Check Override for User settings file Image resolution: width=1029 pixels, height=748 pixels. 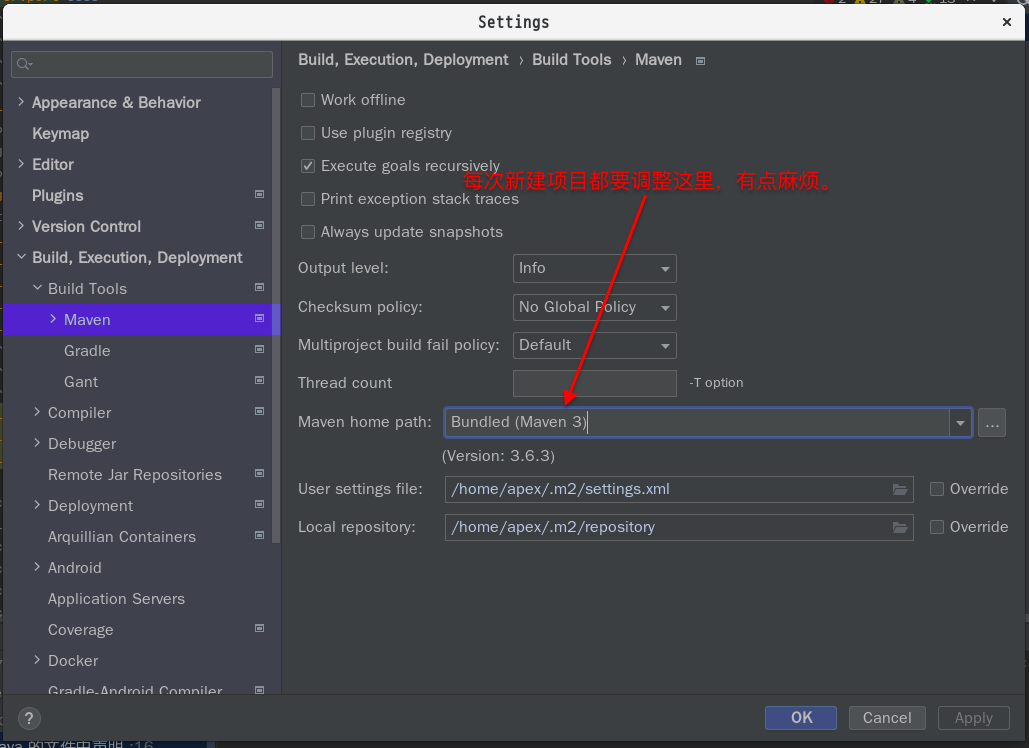pos(937,489)
